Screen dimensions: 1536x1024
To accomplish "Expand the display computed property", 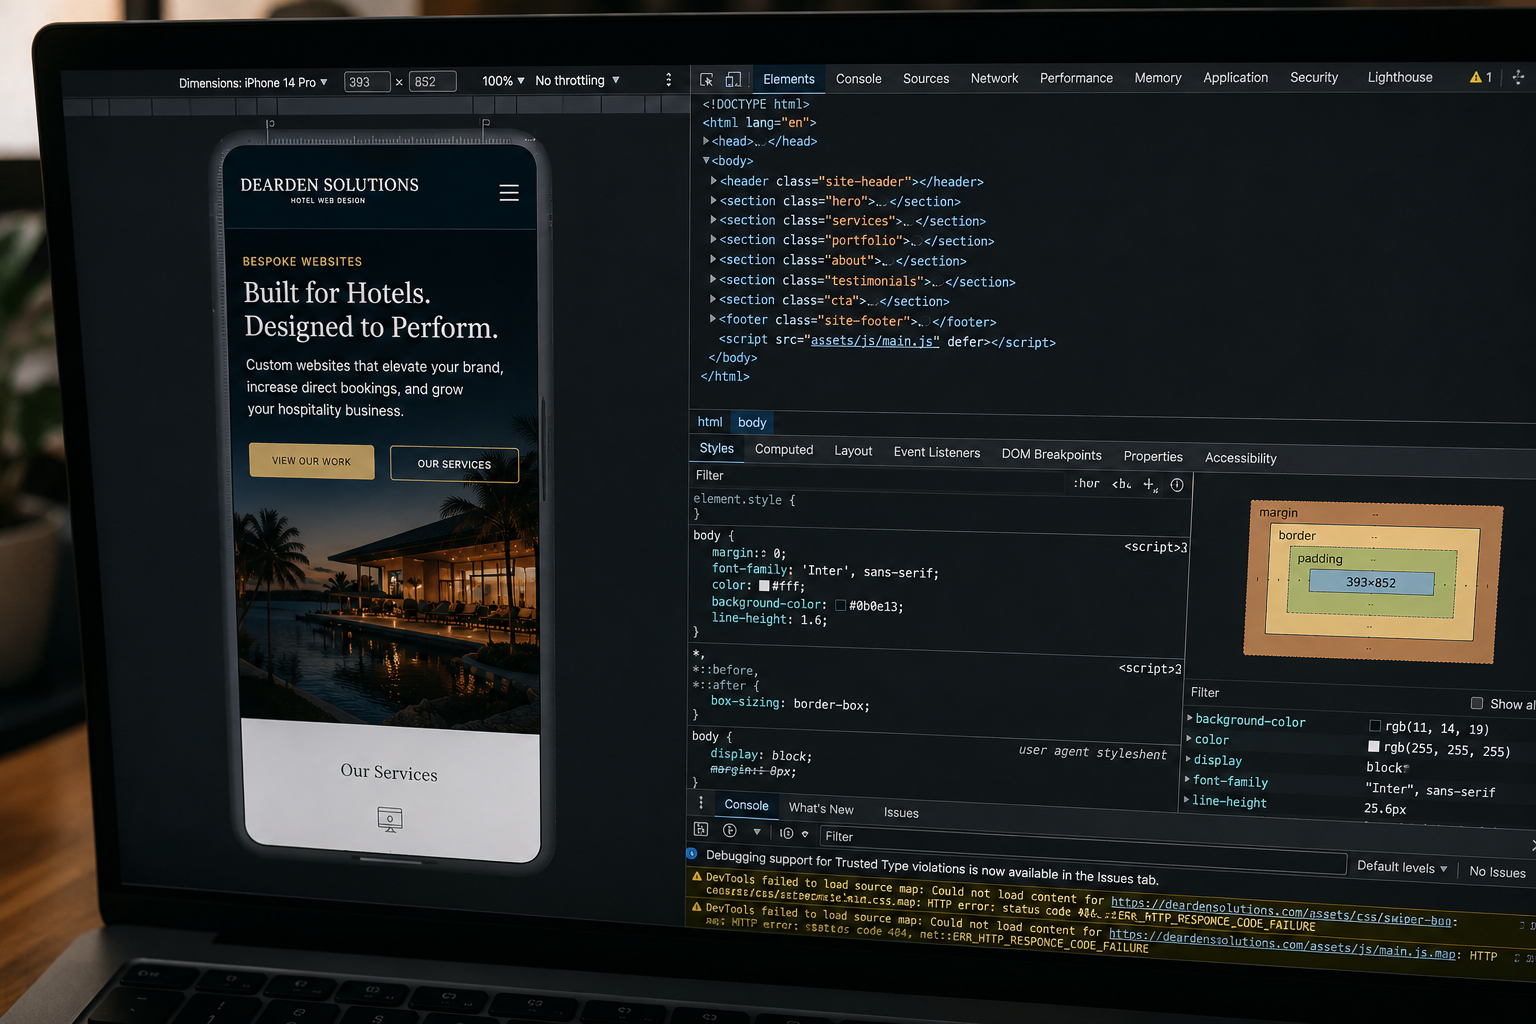I will pos(1189,759).
